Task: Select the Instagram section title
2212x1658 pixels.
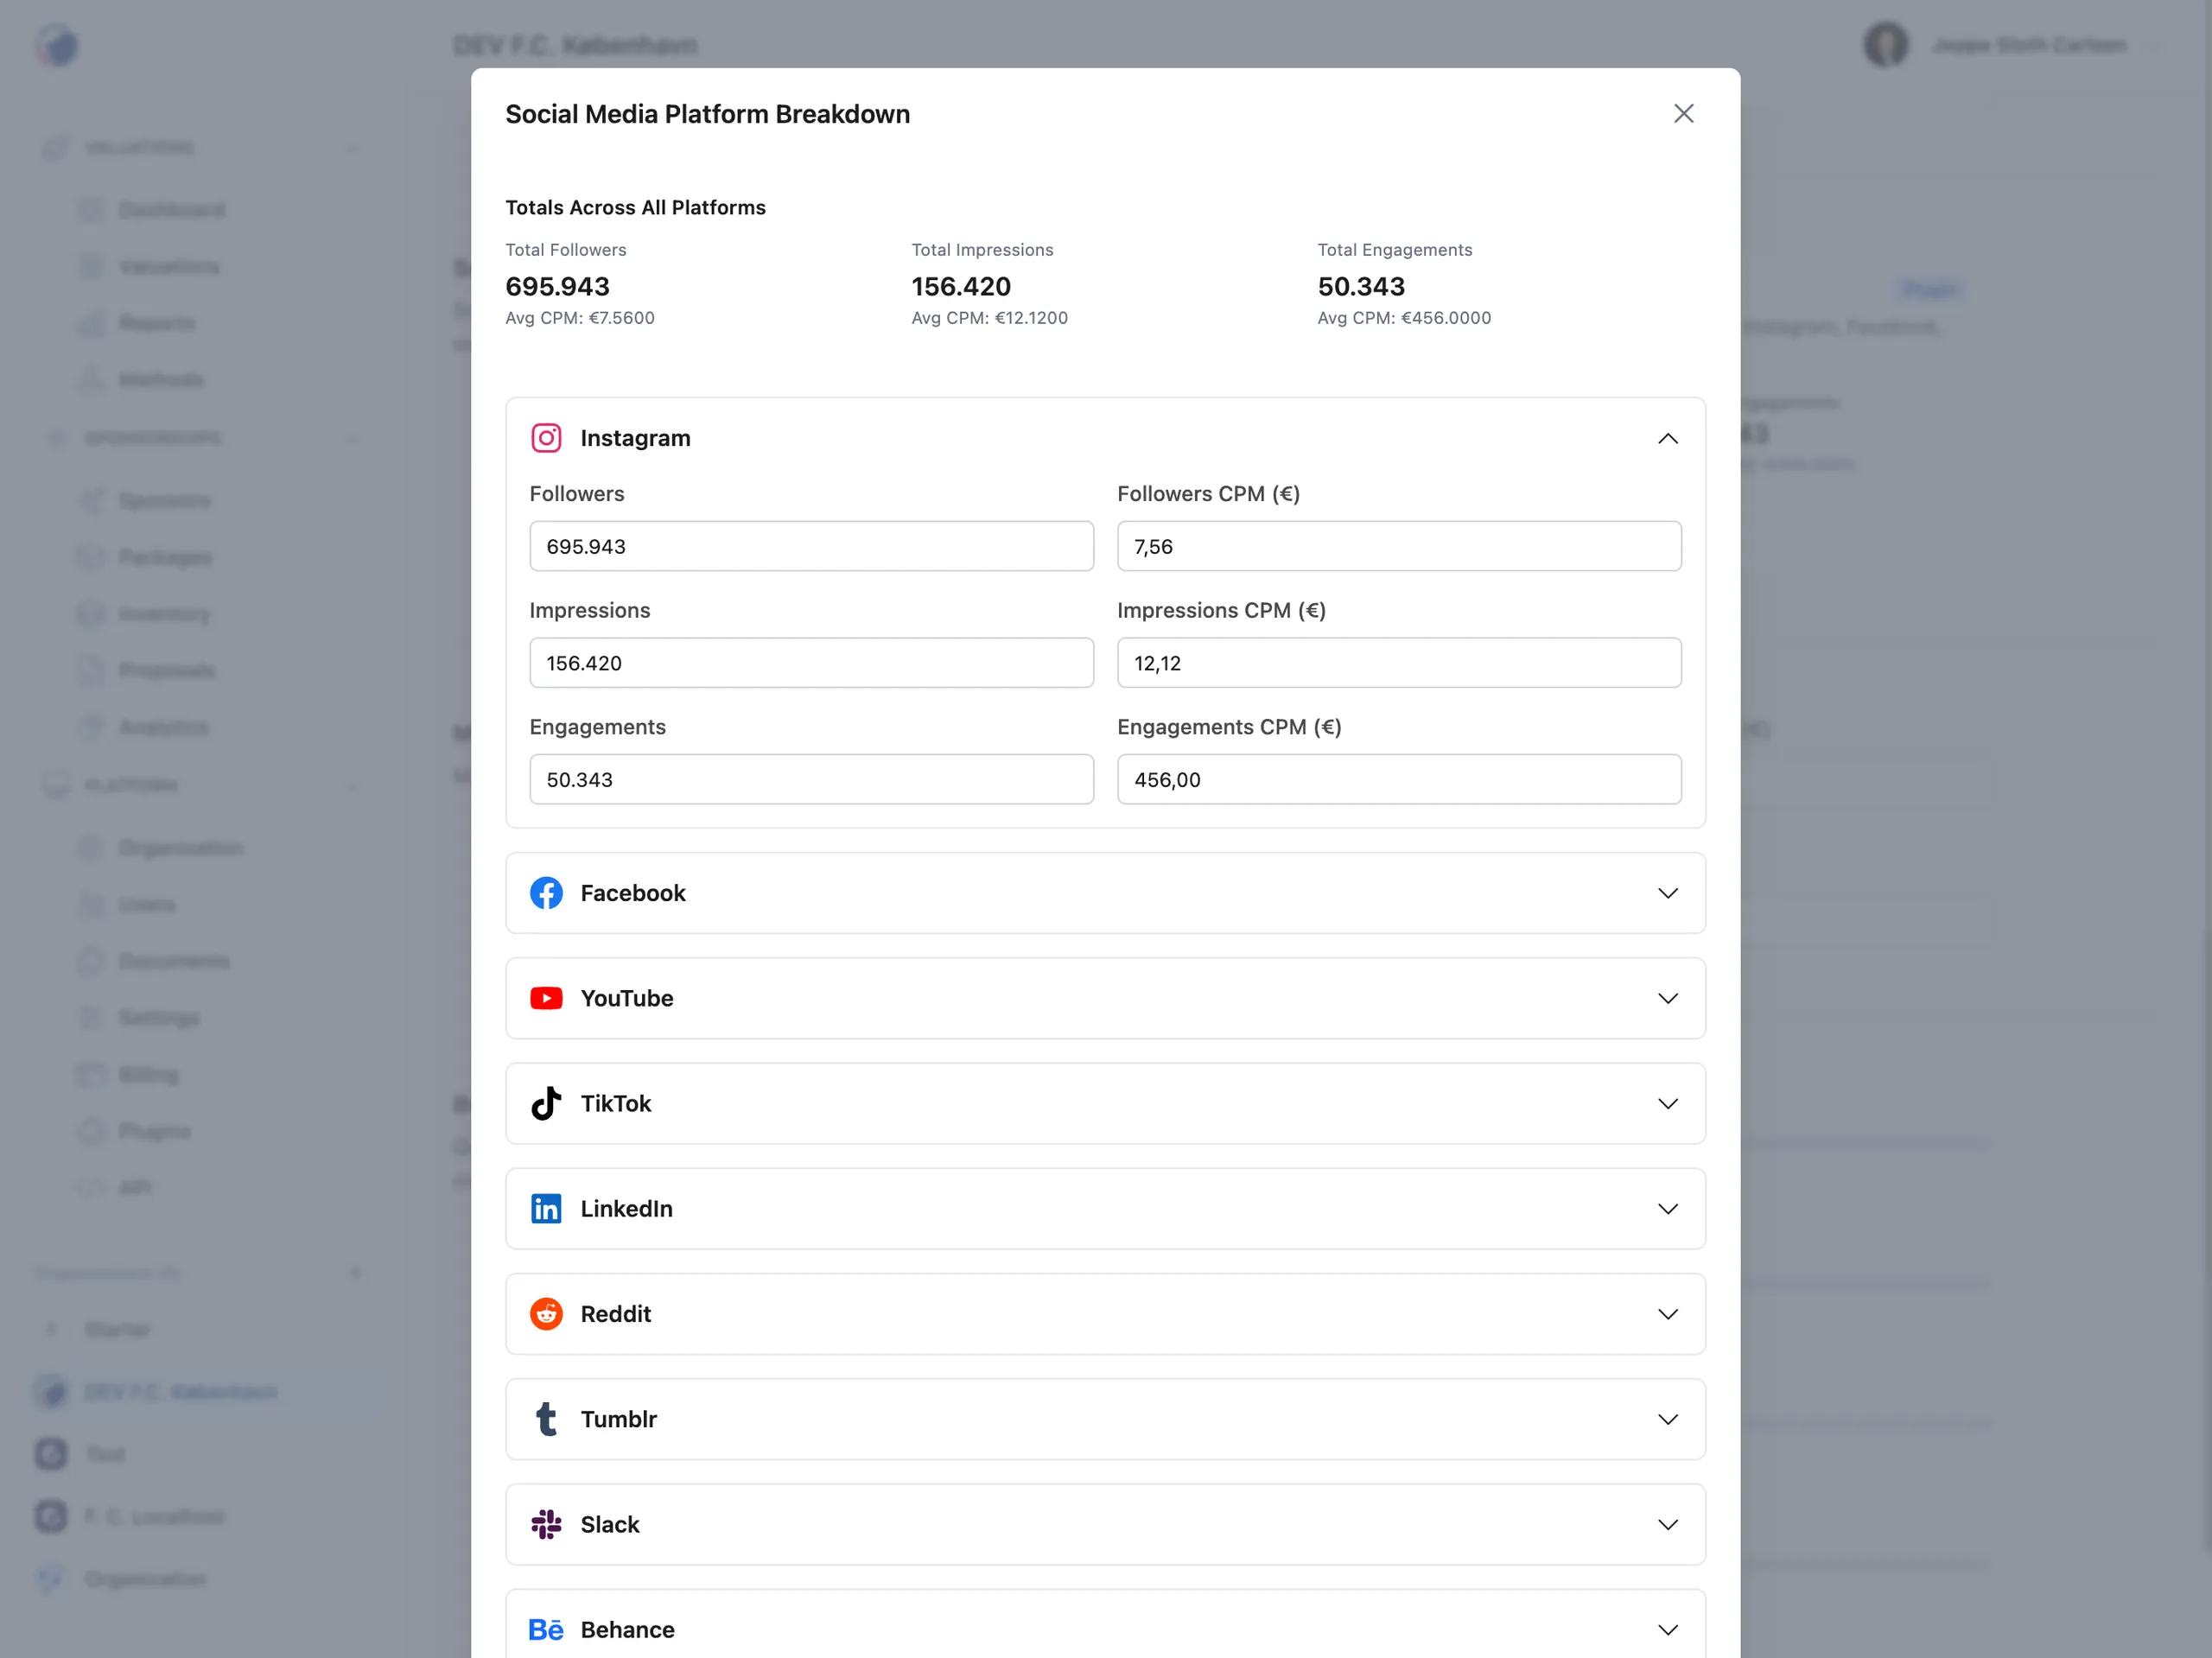Action: tap(635, 438)
